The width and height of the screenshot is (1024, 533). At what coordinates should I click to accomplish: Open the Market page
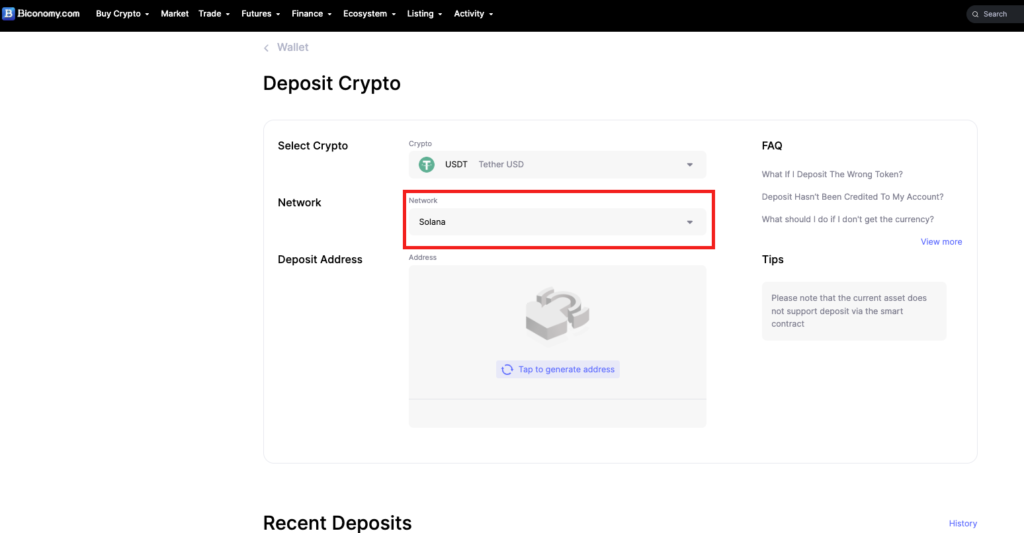(174, 14)
